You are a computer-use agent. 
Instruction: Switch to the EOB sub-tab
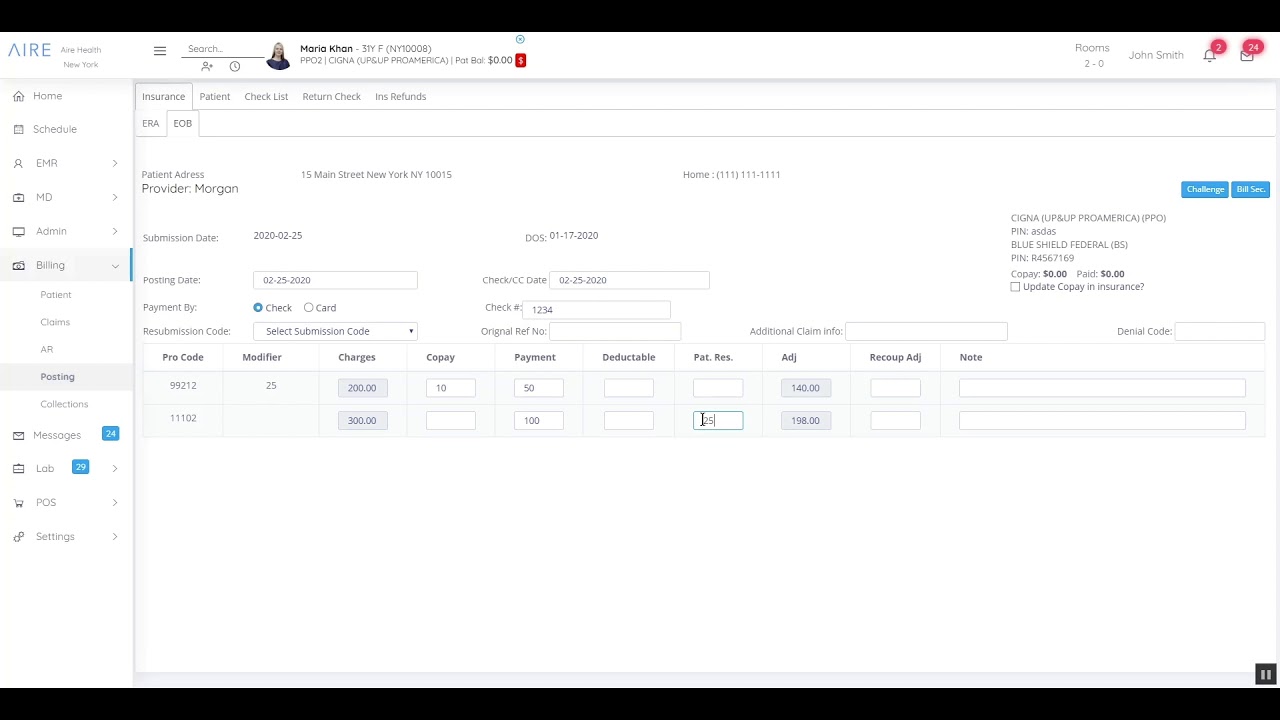(x=182, y=123)
